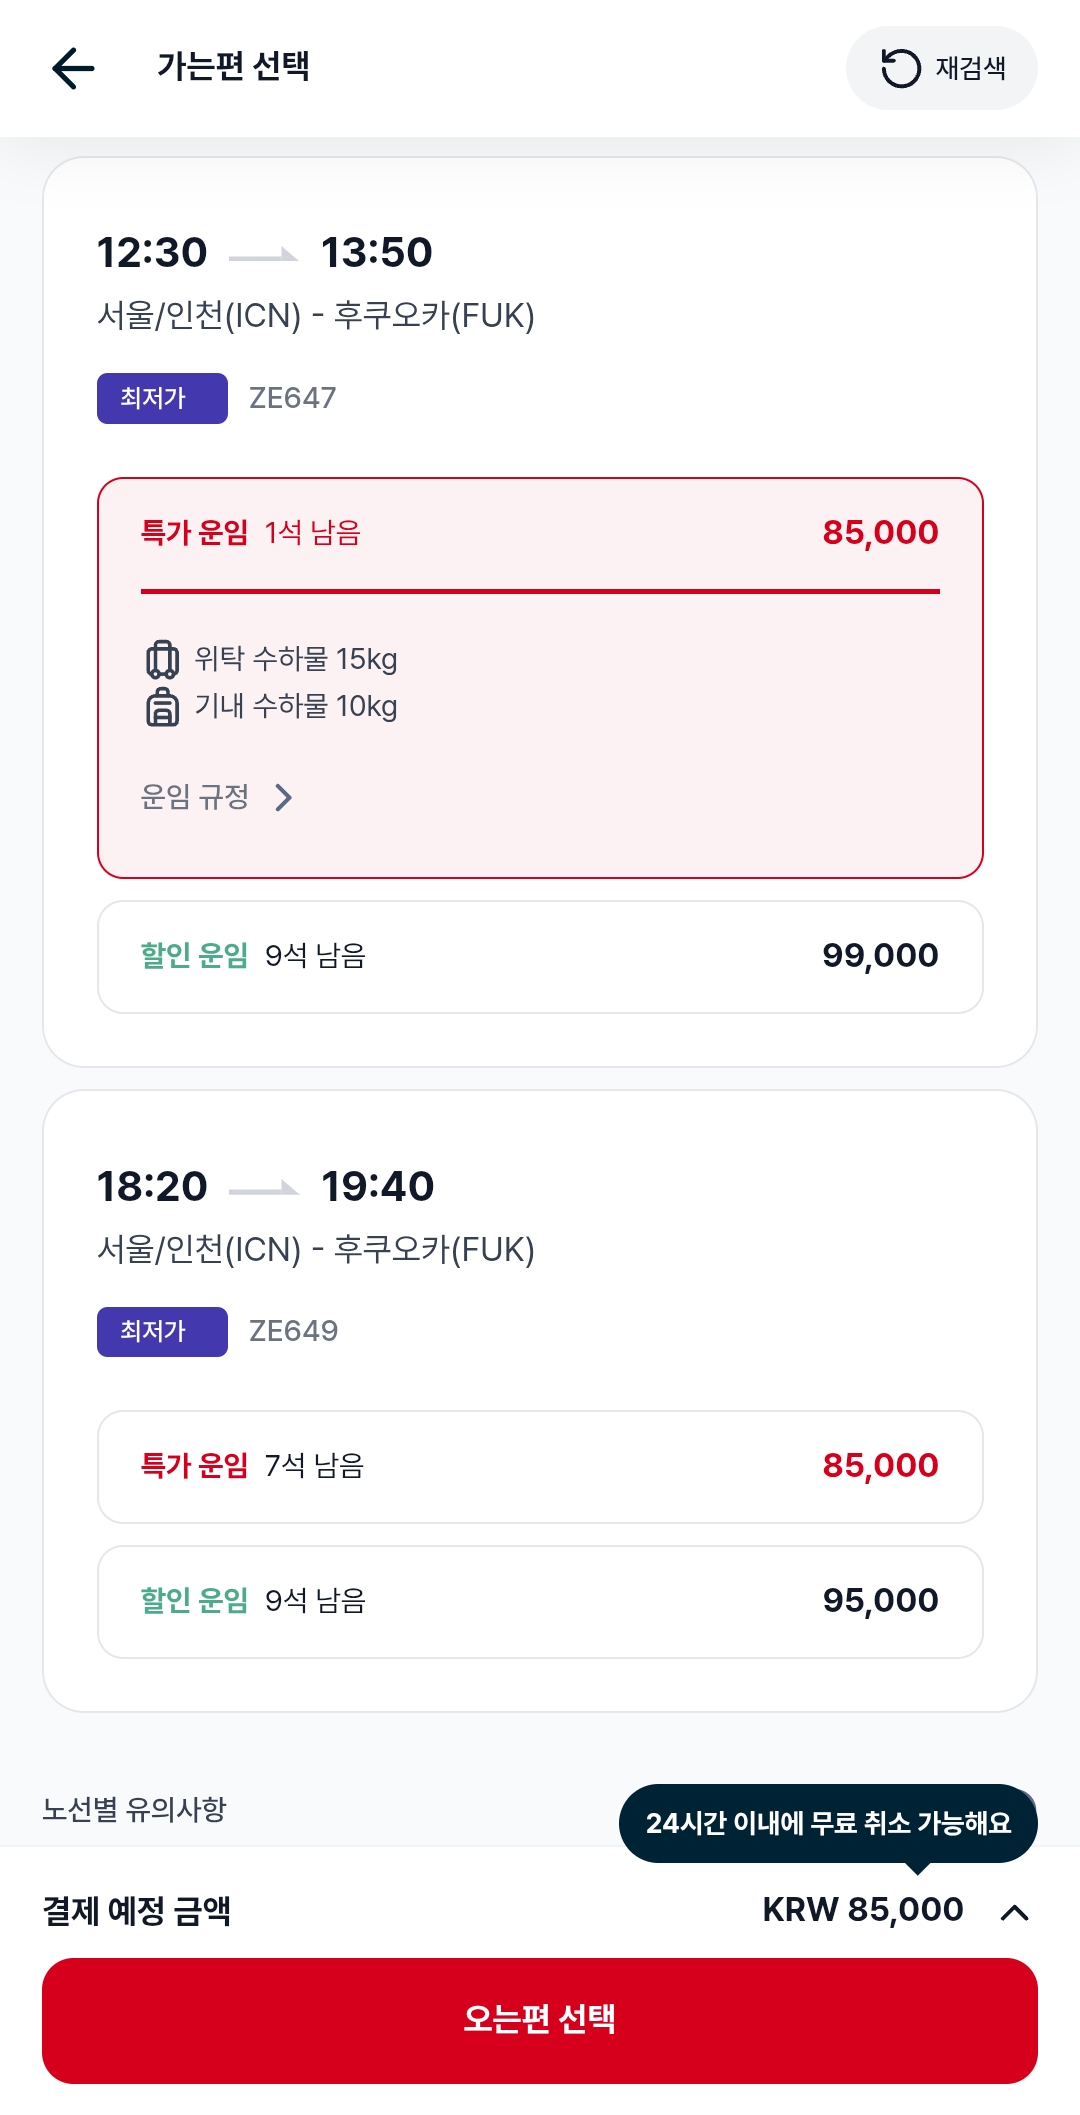
Task: Click KRW 85,000 payment amount
Action: coord(862,1910)
